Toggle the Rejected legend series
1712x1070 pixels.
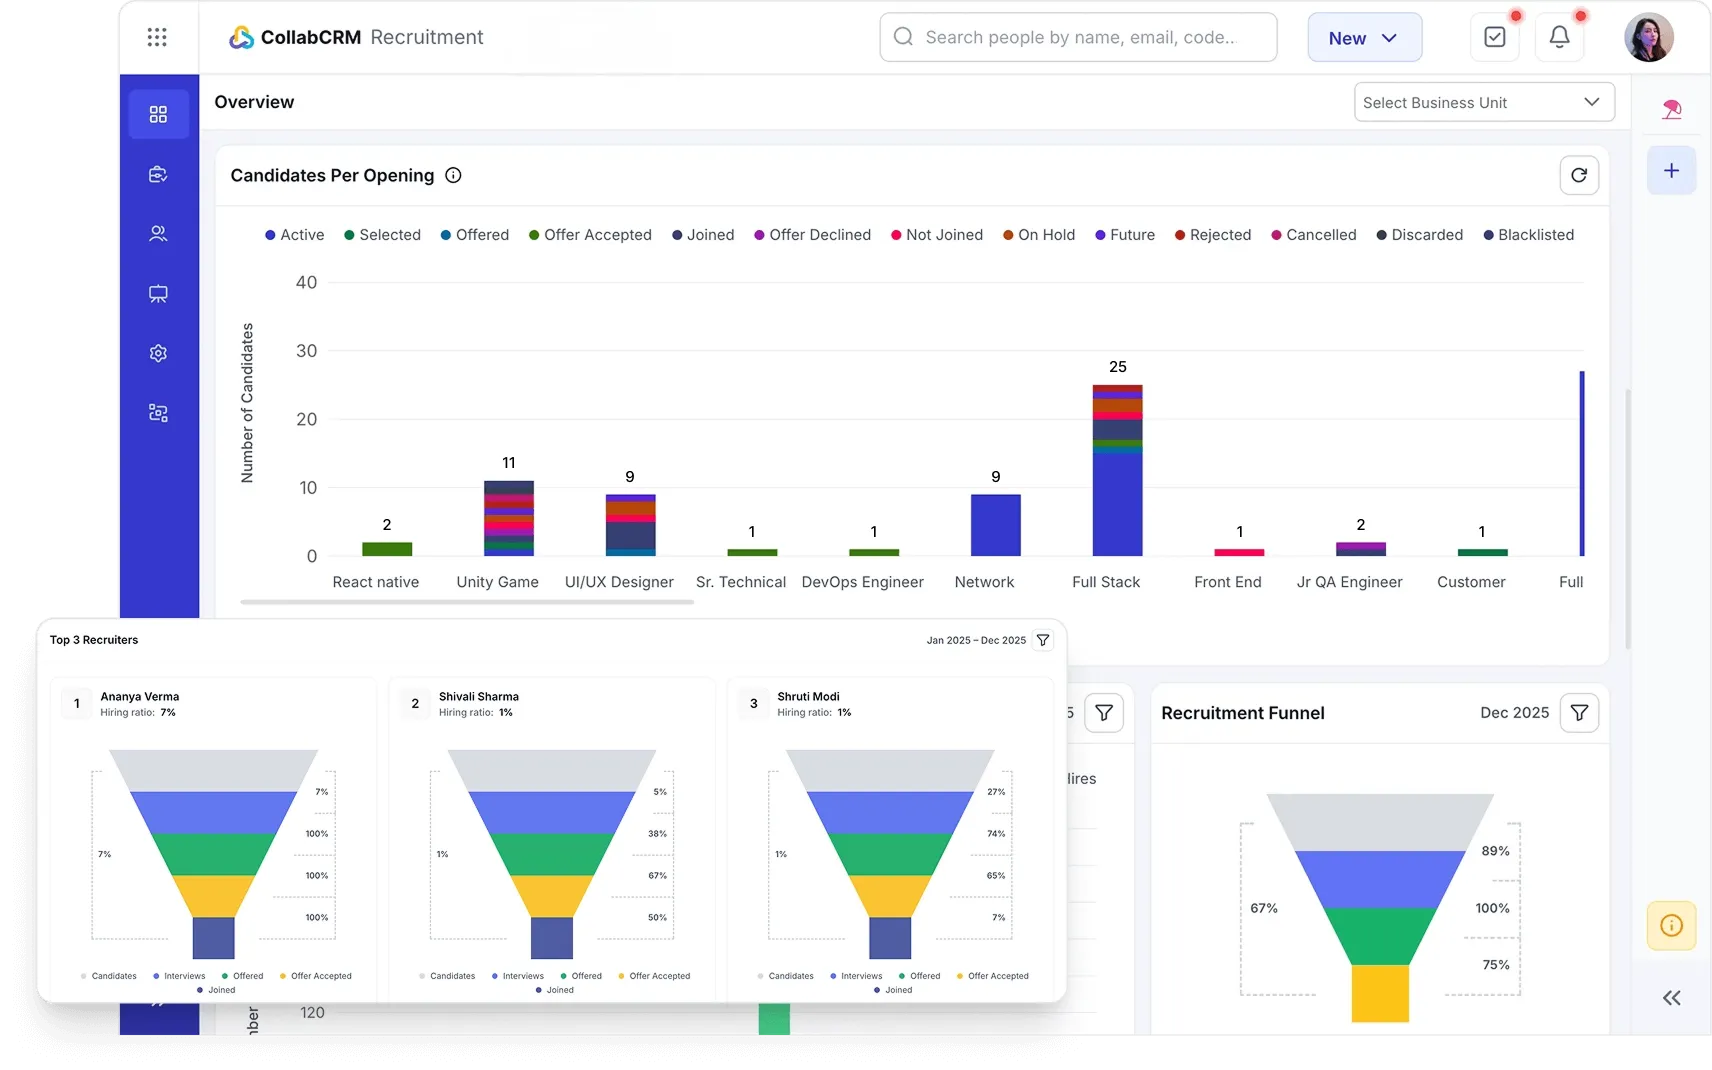1213,235
